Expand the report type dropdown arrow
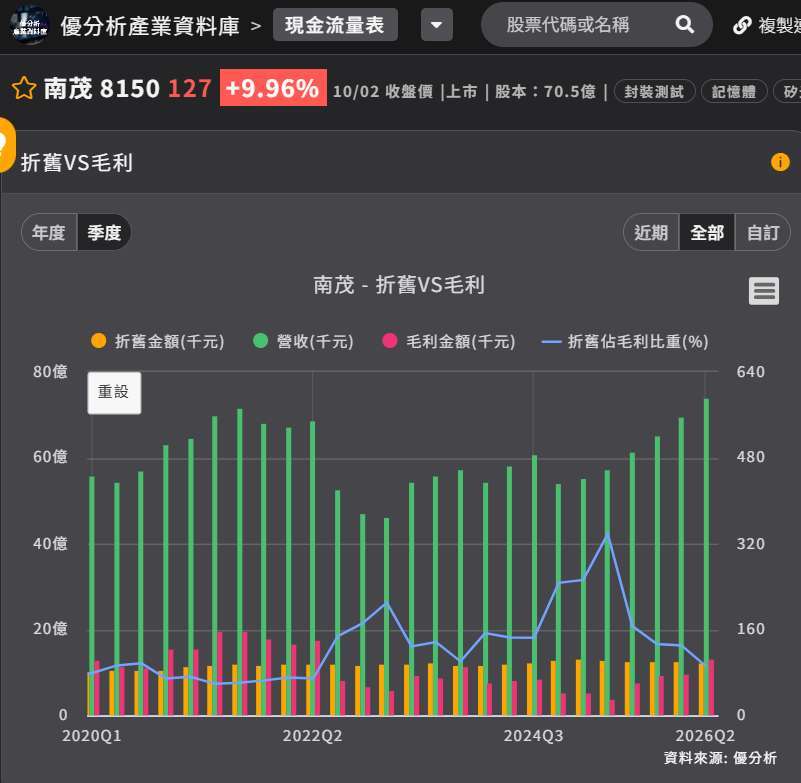Viewport: 801px width, 783px height. 436,25
